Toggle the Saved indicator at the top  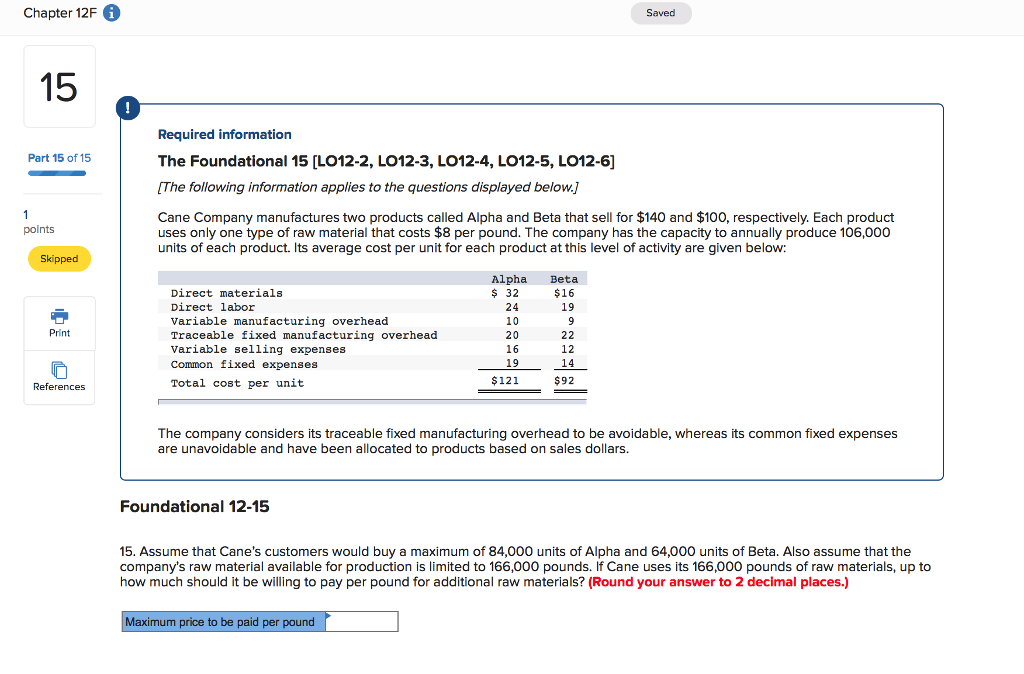click(660, 13)
